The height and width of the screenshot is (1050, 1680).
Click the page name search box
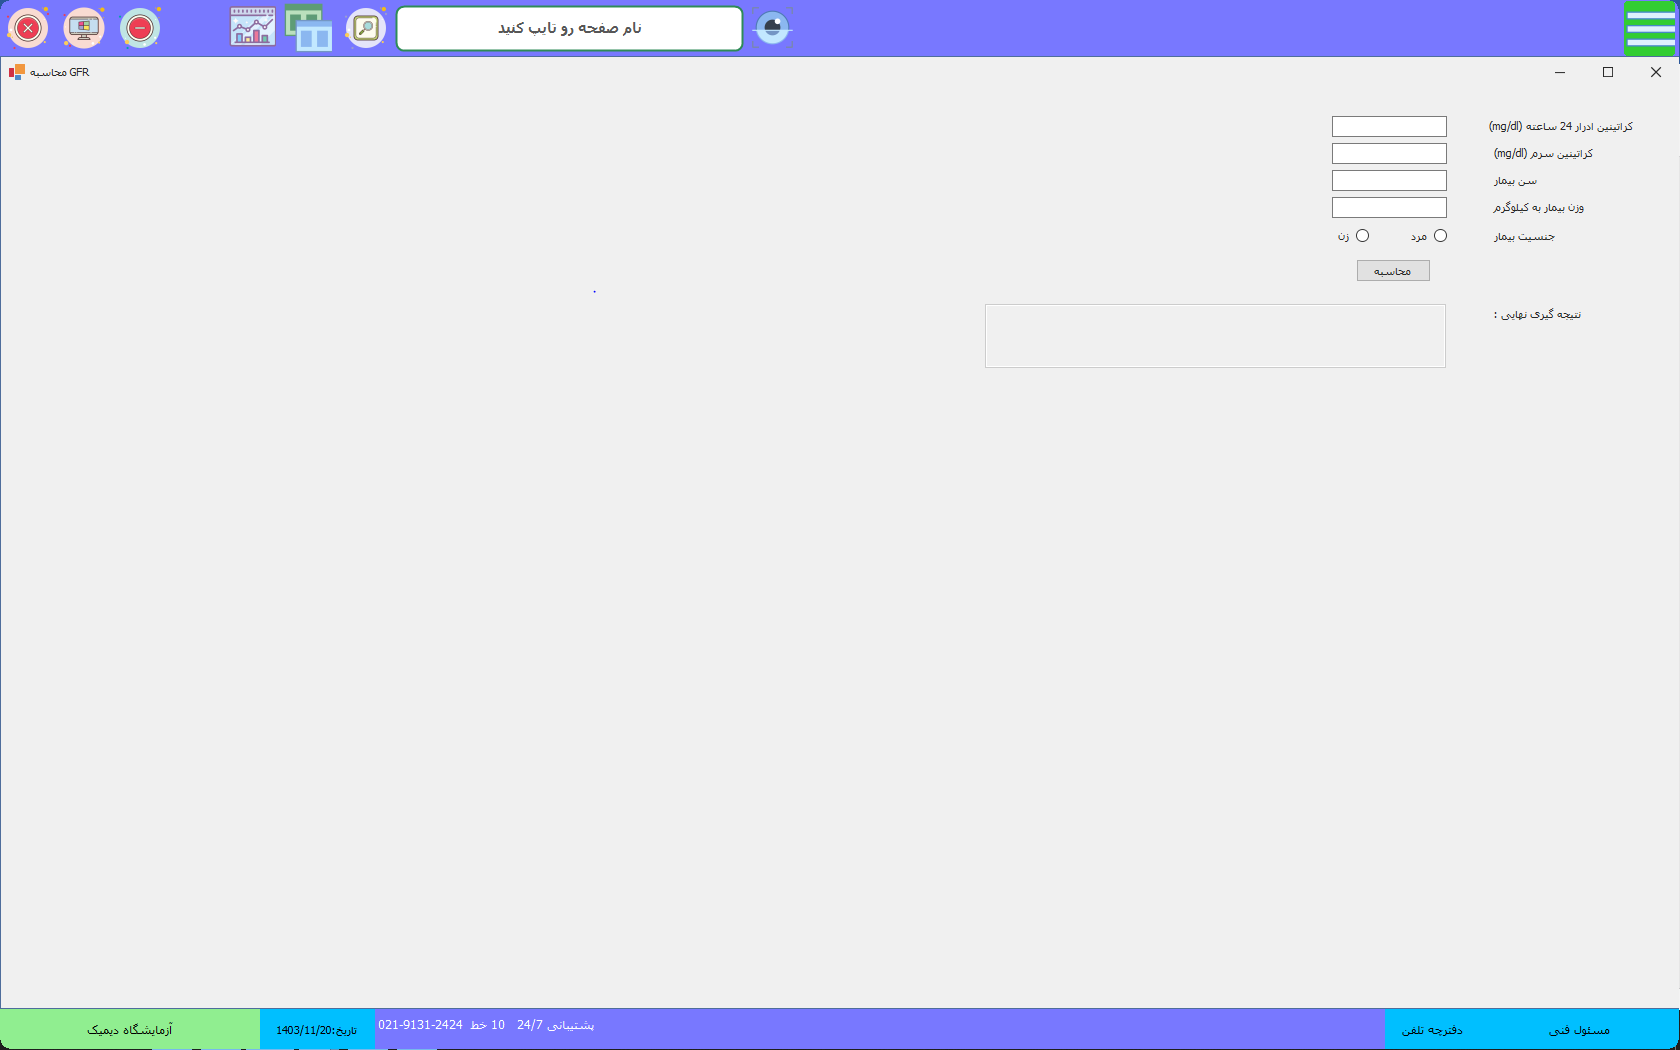click(569, 28)
